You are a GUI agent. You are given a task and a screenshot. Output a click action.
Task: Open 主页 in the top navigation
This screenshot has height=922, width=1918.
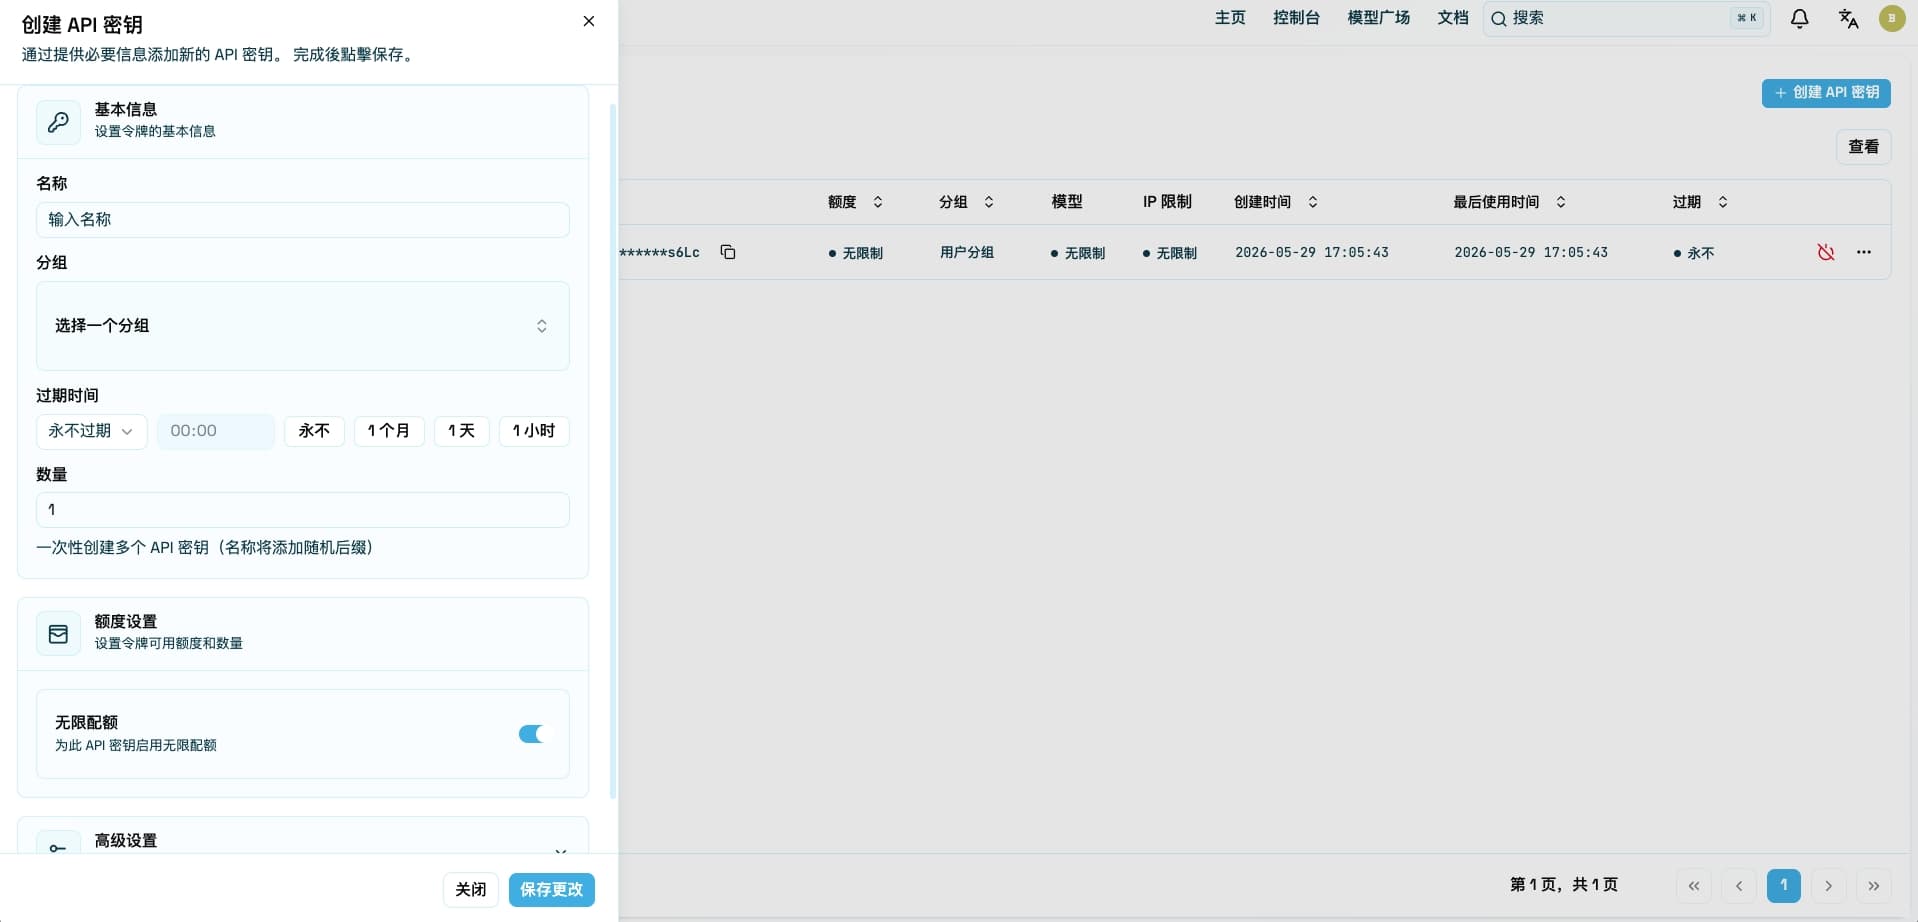(x=1230, y=18)
